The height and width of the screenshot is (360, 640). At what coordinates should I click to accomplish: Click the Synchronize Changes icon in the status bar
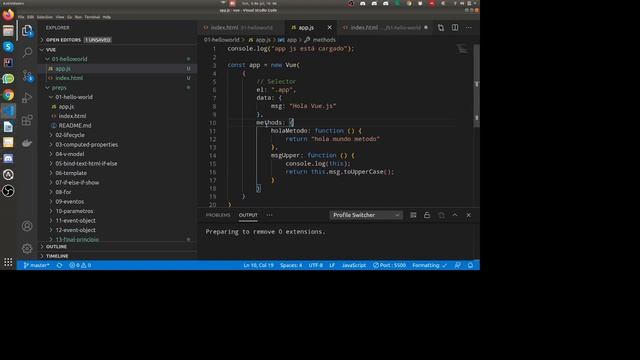pos(60,265)
